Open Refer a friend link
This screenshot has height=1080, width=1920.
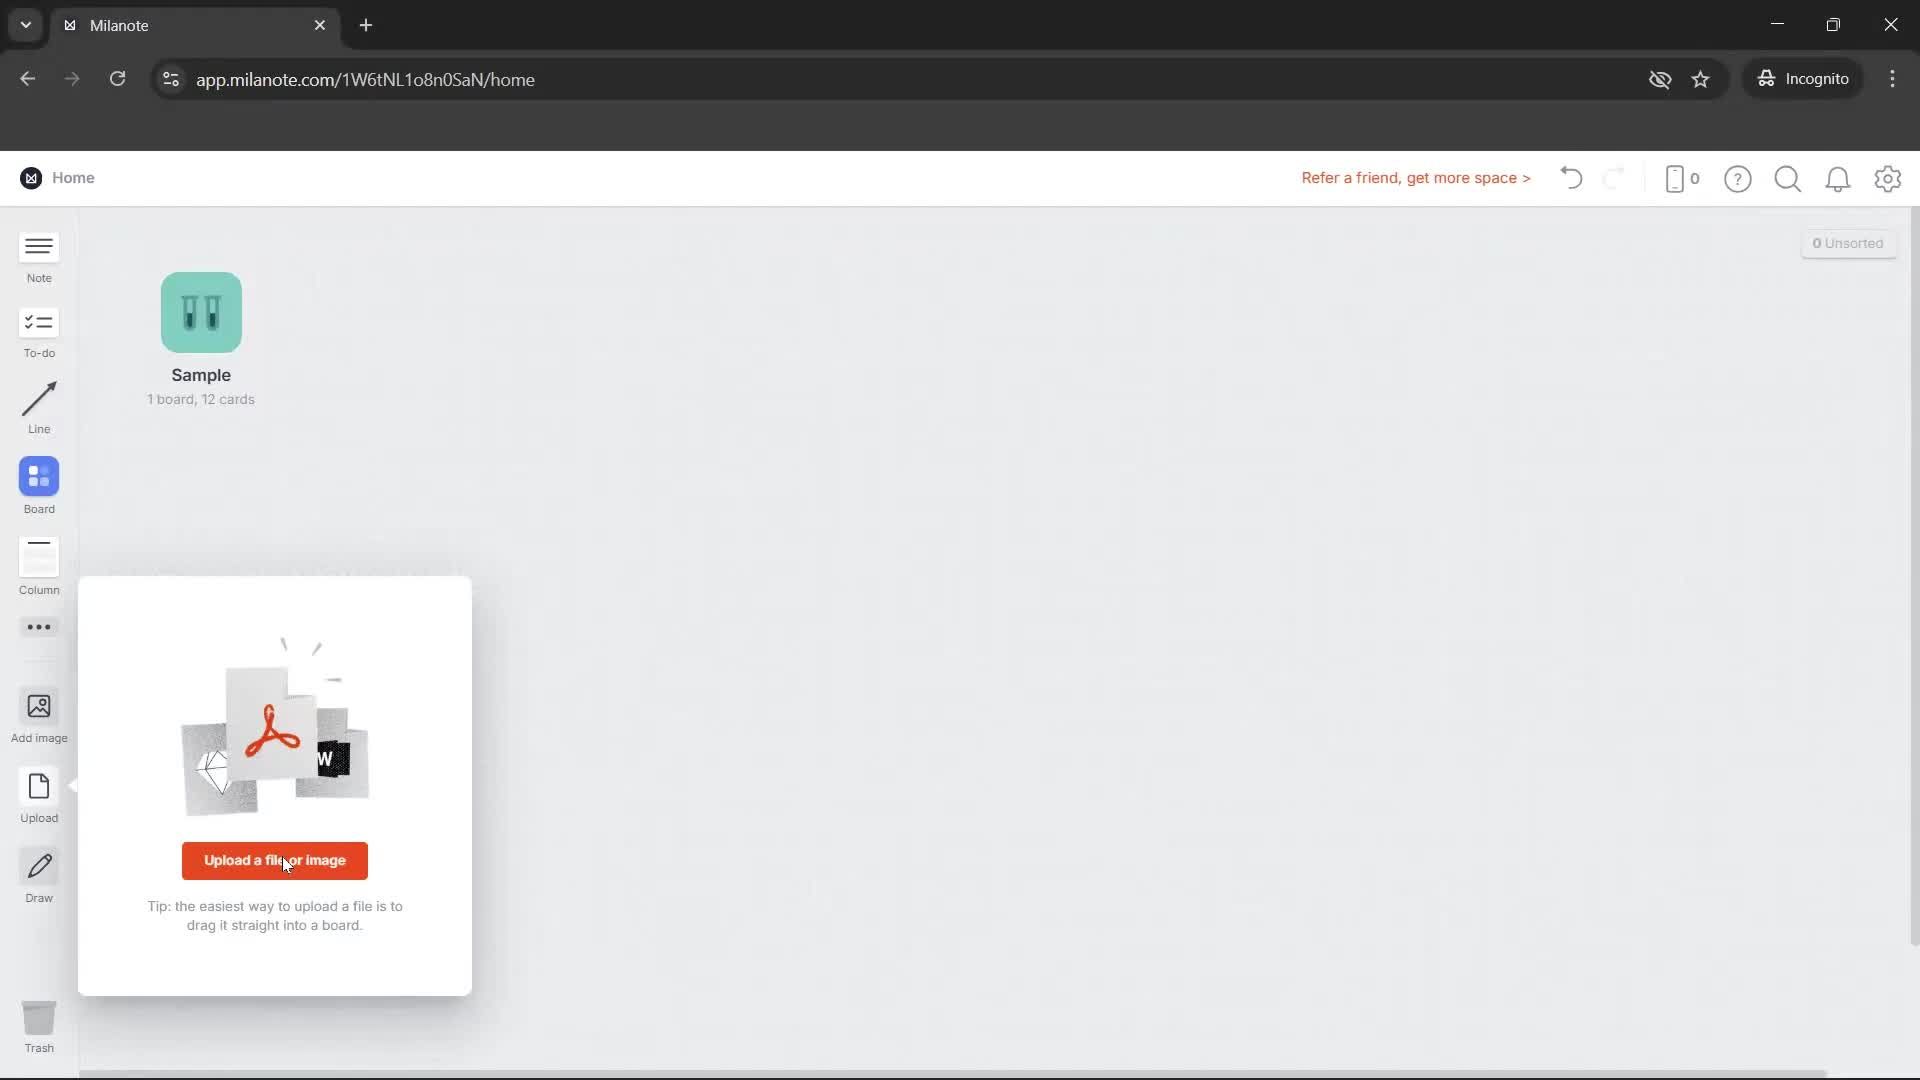point(1415,178)
